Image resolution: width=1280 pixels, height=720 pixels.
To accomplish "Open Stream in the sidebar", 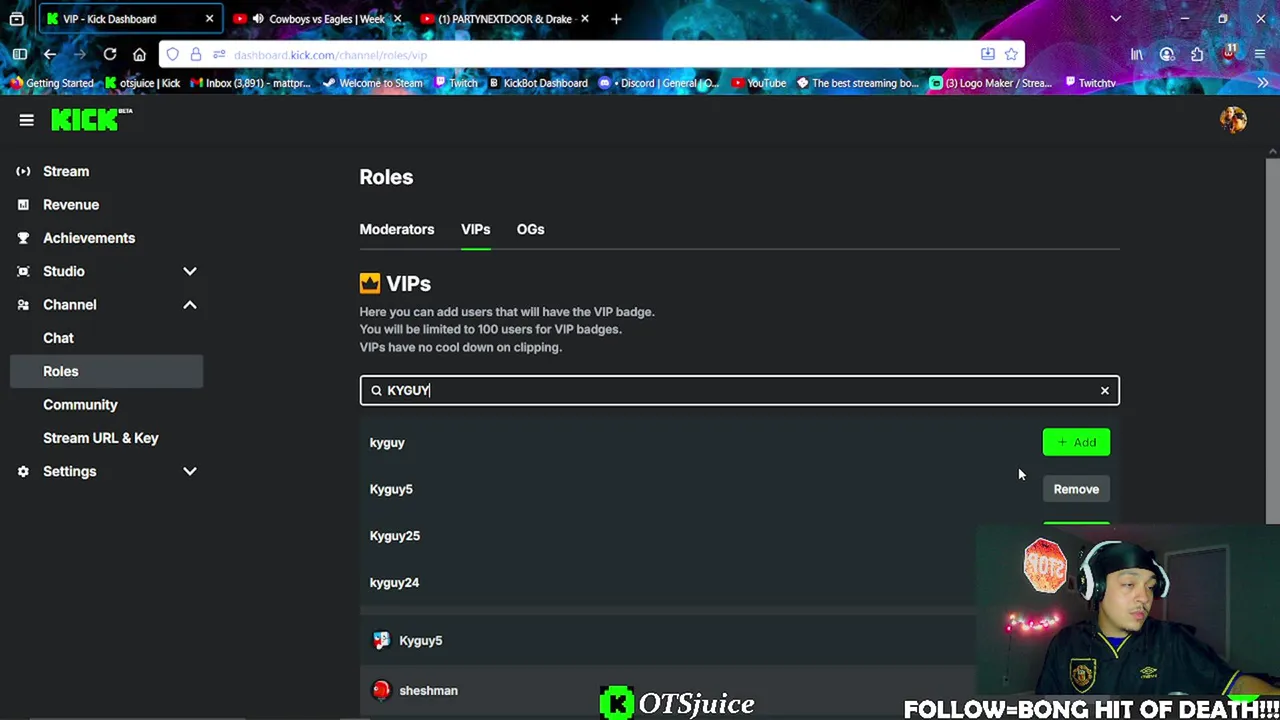I will [x=66, y=171].
